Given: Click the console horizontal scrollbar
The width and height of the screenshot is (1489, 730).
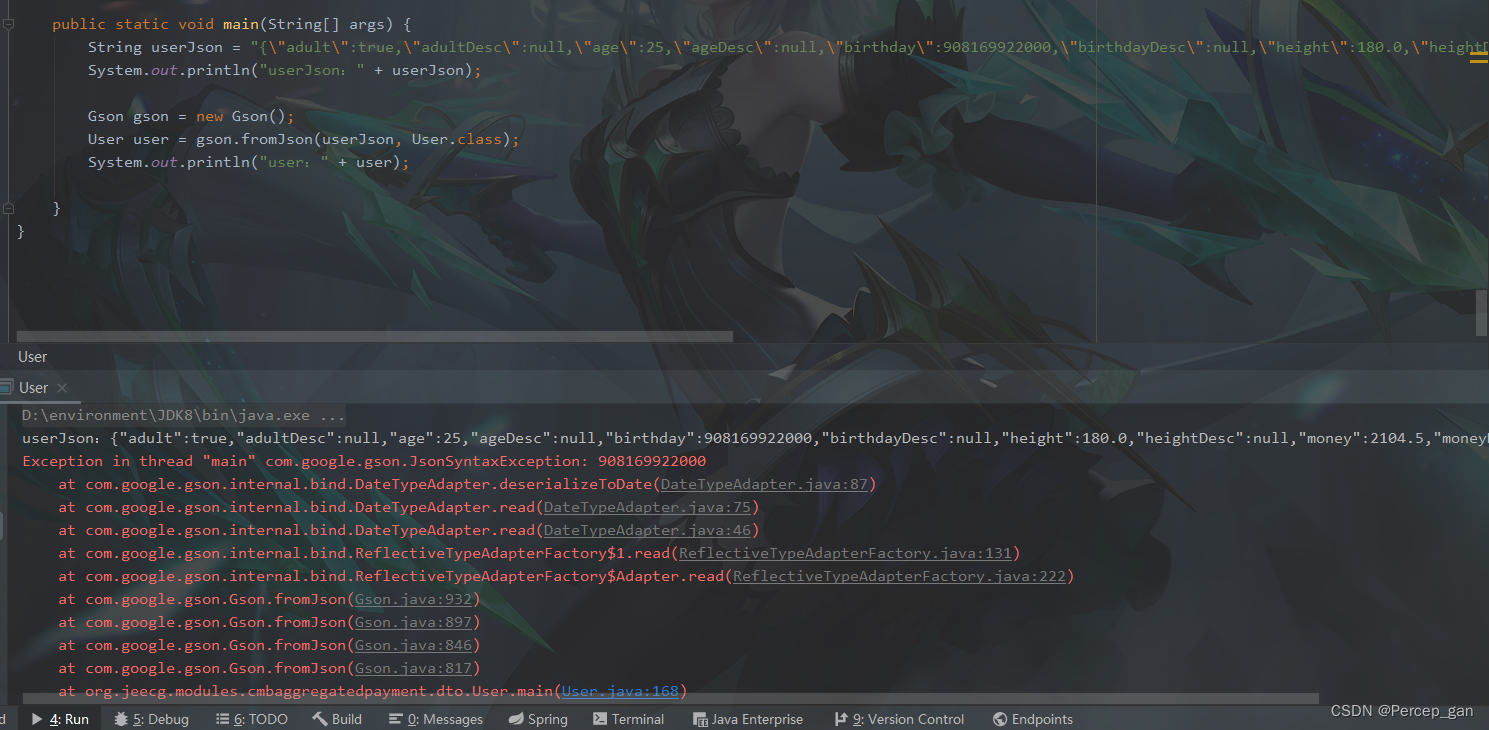Looking at the screenshot, I should click(669, 699).
